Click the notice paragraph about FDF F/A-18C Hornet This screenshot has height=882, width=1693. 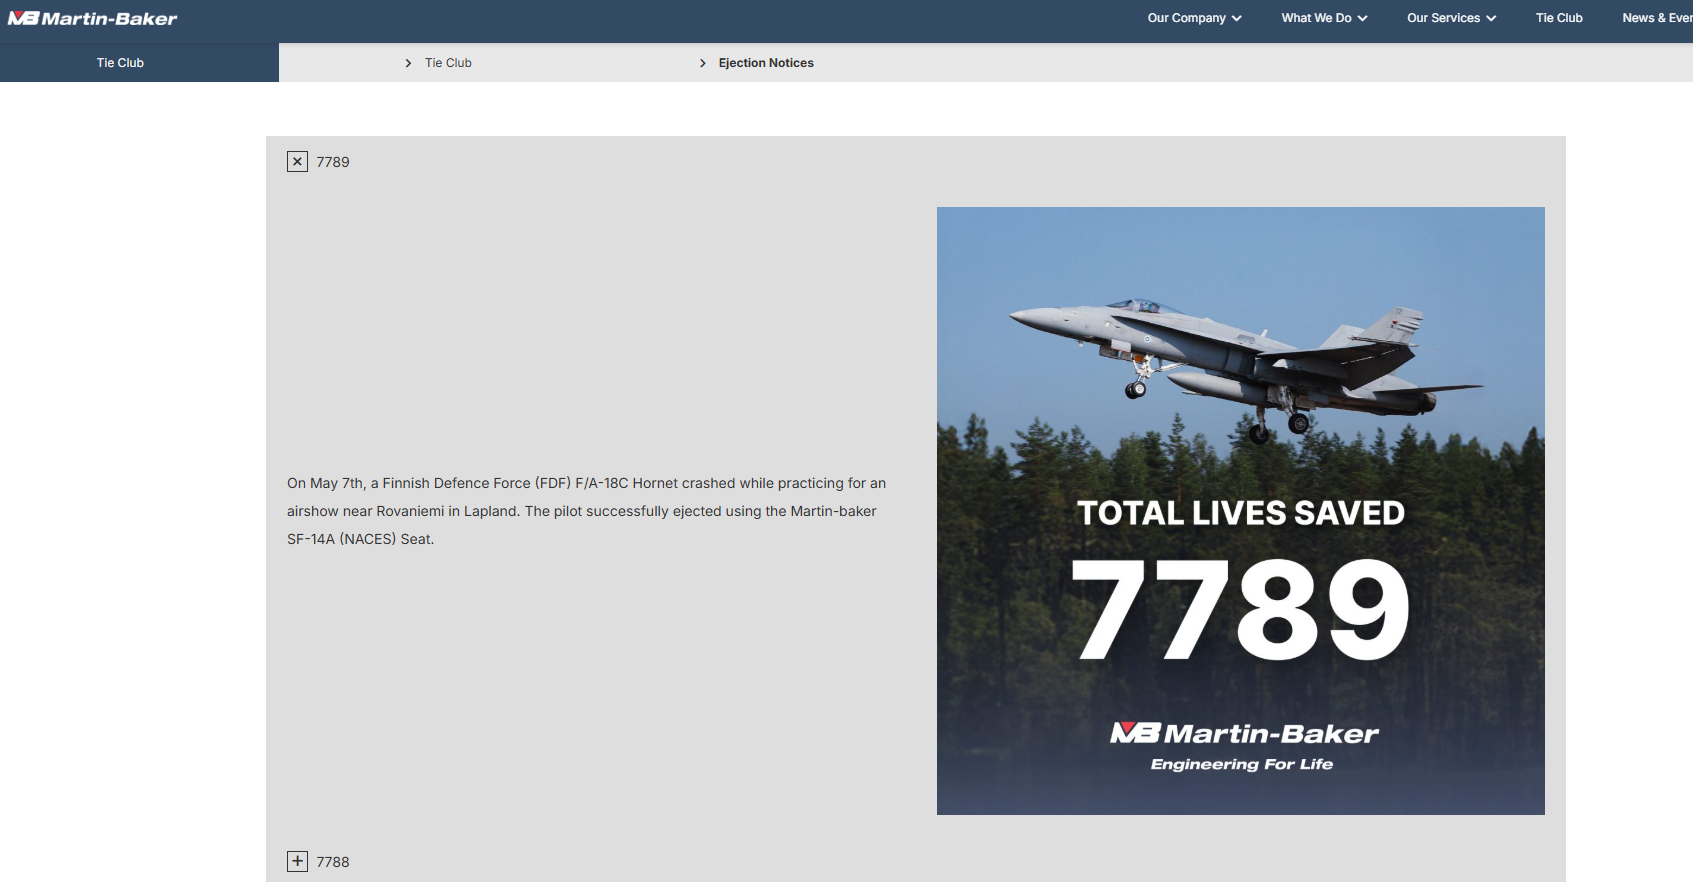click(587, 511)
